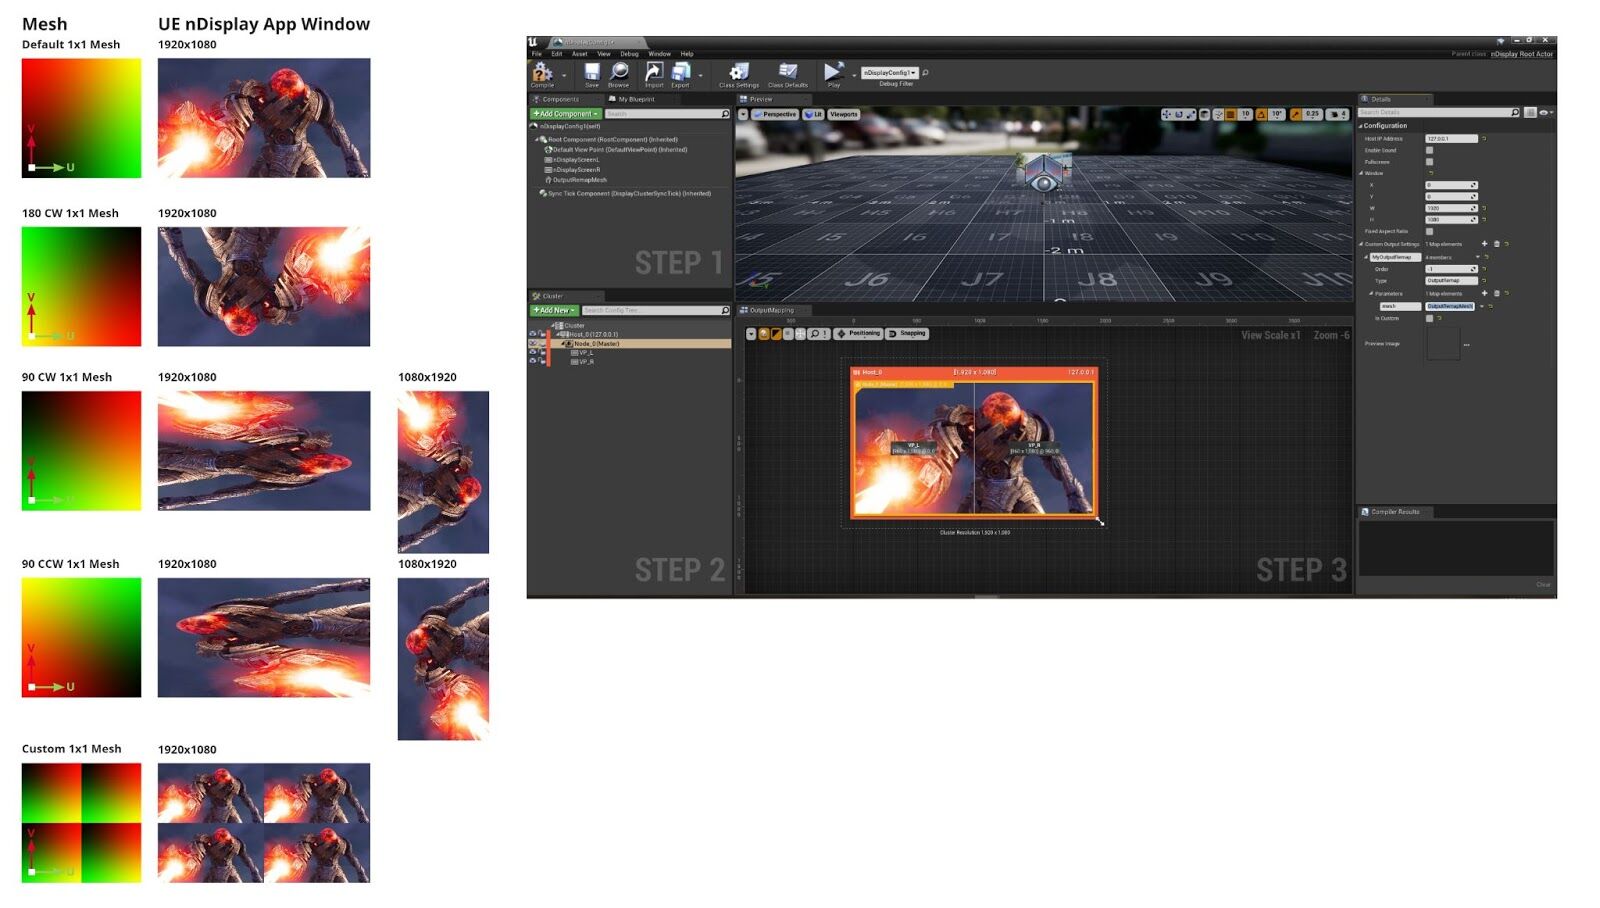Browse to the asset in Content Browser
Screen dimensions: 1600x908
click(x=619, y=73)
